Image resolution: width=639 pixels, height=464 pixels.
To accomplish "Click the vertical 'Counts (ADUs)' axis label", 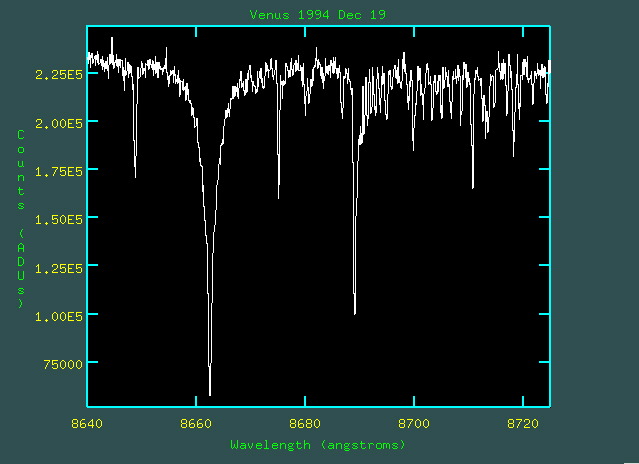I will coord(21,219).
